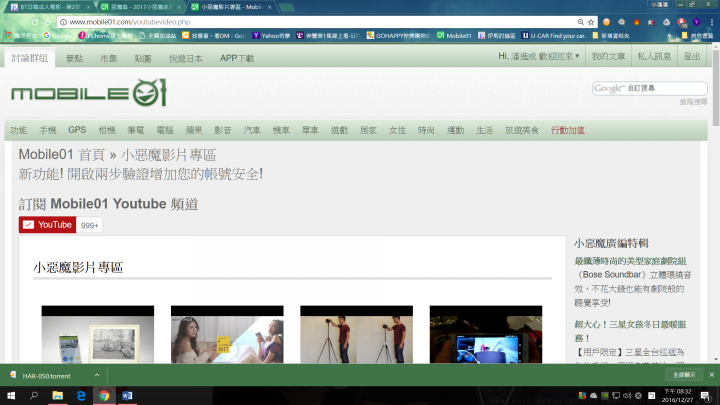Select the 貼圖 site tab

(x=143, y=58)
